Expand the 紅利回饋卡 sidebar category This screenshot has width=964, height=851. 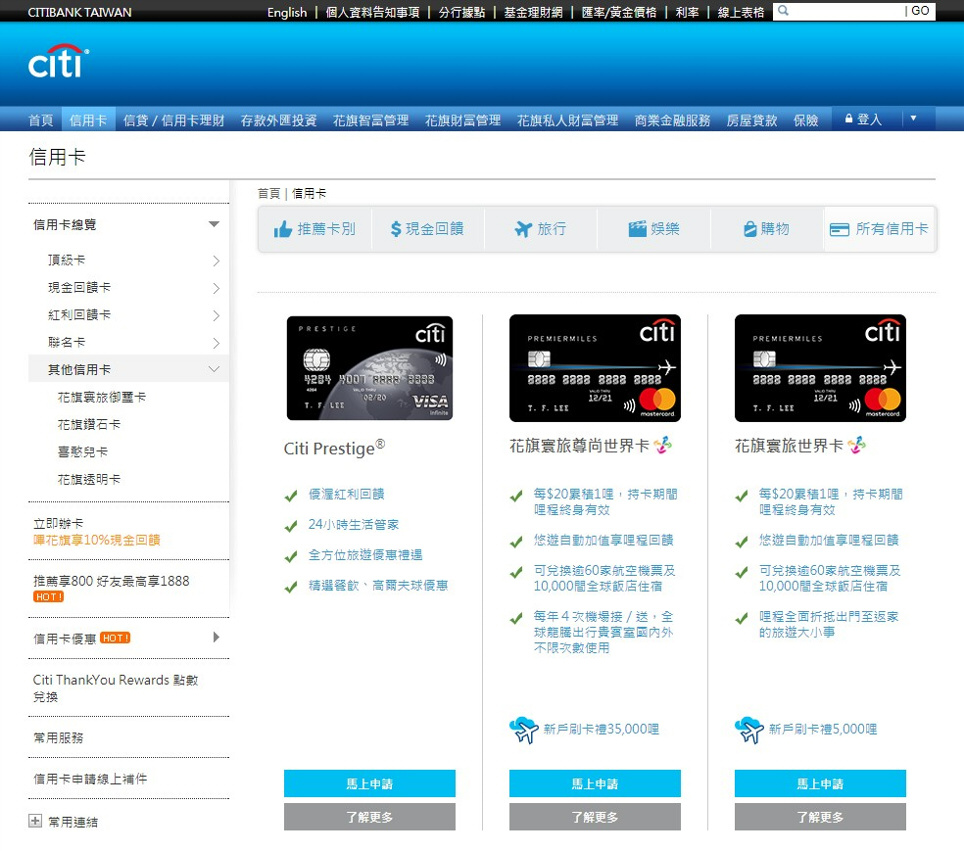216,315
